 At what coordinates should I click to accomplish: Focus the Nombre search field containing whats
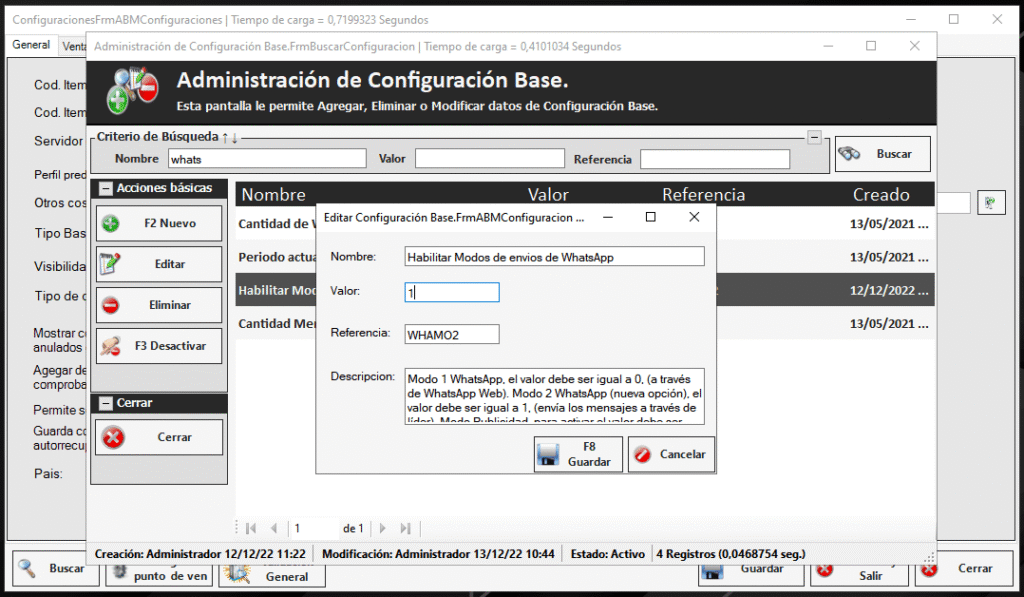click(x=266, y=159)
